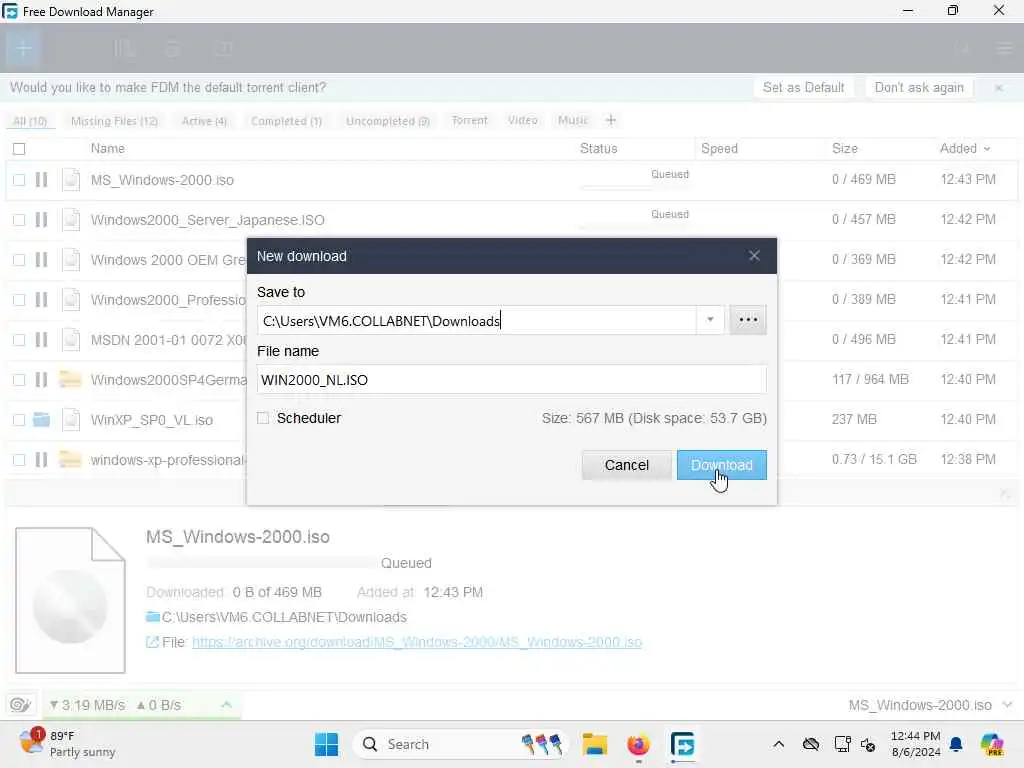Show hidden system tray icons
Screen dimensions: 1024x768
(x=778, y=744)
